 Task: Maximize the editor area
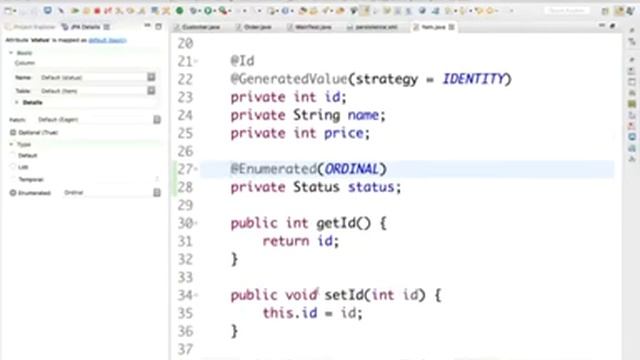point(612,26)
